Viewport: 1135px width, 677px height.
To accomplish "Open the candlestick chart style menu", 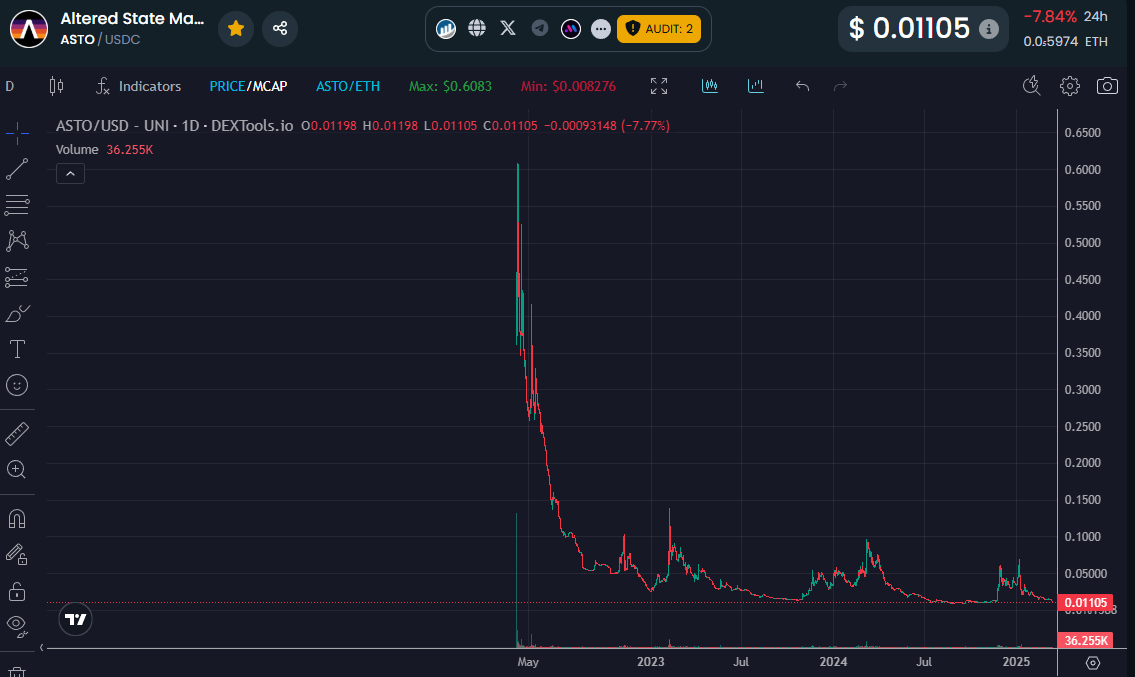I will coord(56,86).
